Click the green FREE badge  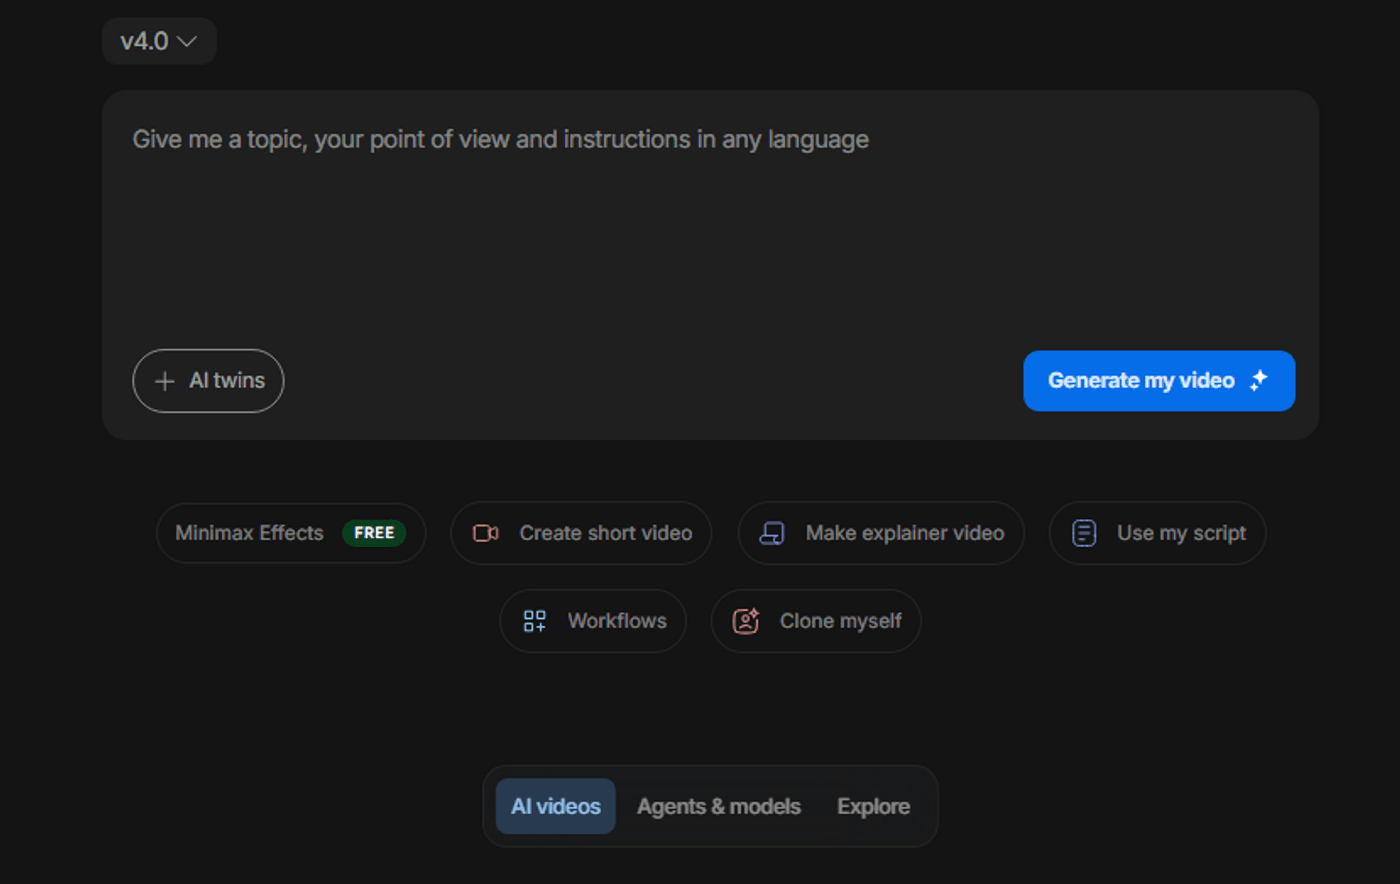(x=374, y=533)
